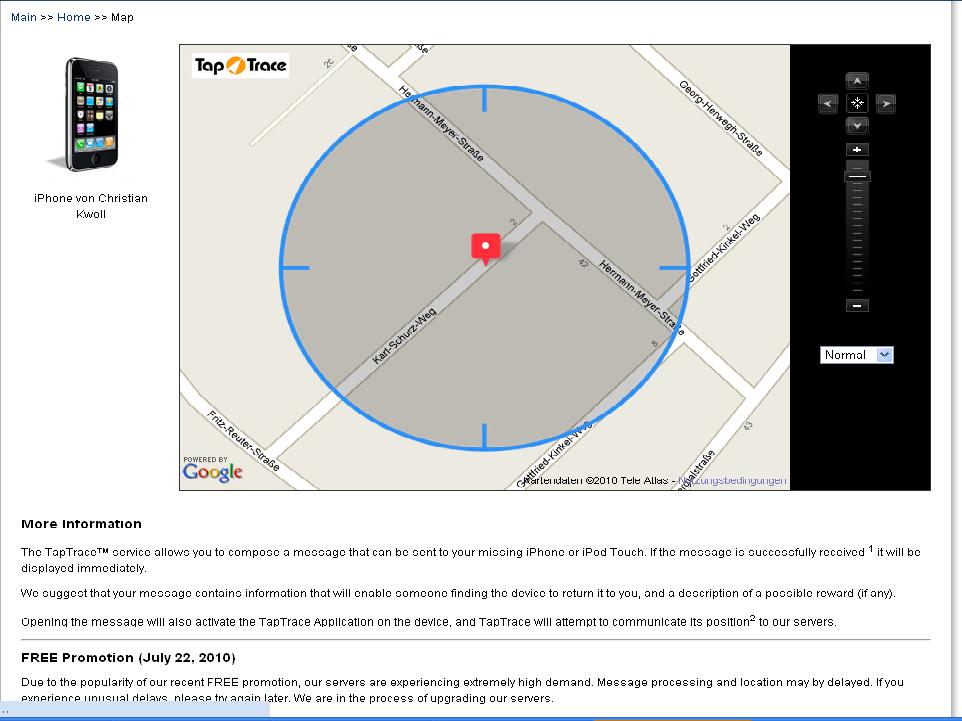Screen dimensions: 962x721
Task: Pan the map left with the arrow button
Action: click(828, 103)
